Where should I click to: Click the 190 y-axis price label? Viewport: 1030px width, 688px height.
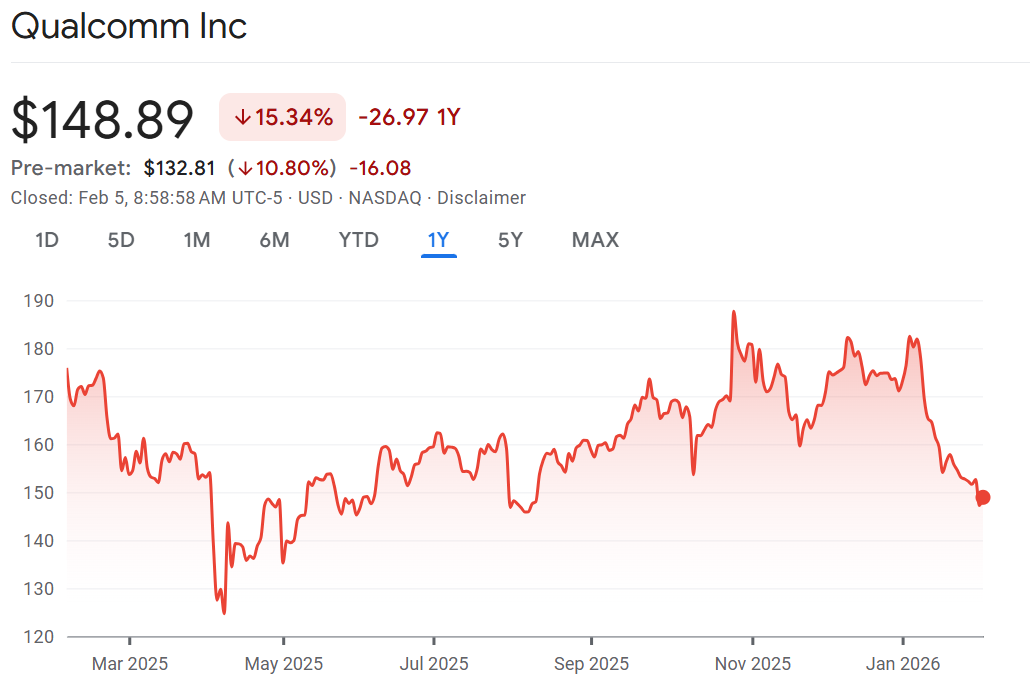[x=38, y=301]
